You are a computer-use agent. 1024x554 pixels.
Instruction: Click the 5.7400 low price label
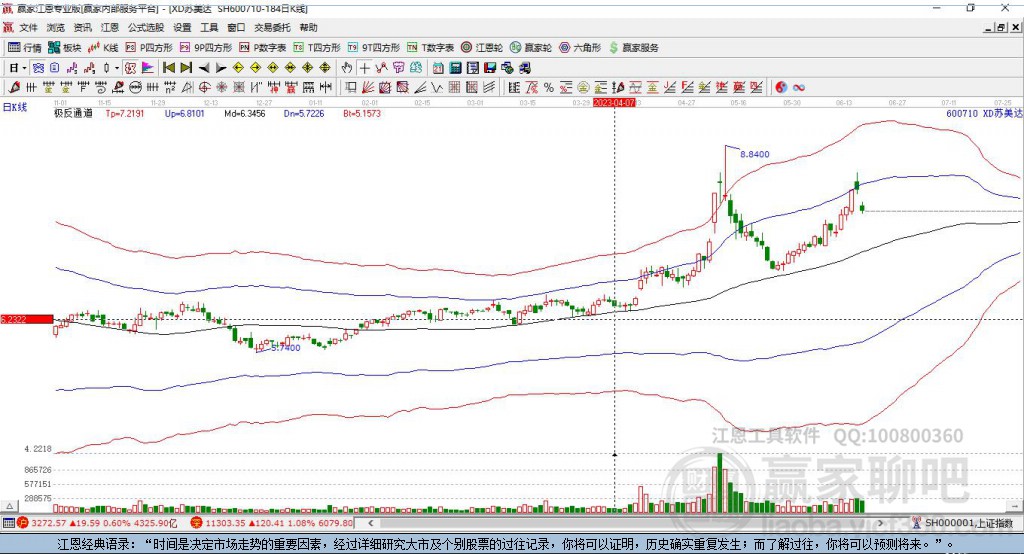click(x=285, y=348)
